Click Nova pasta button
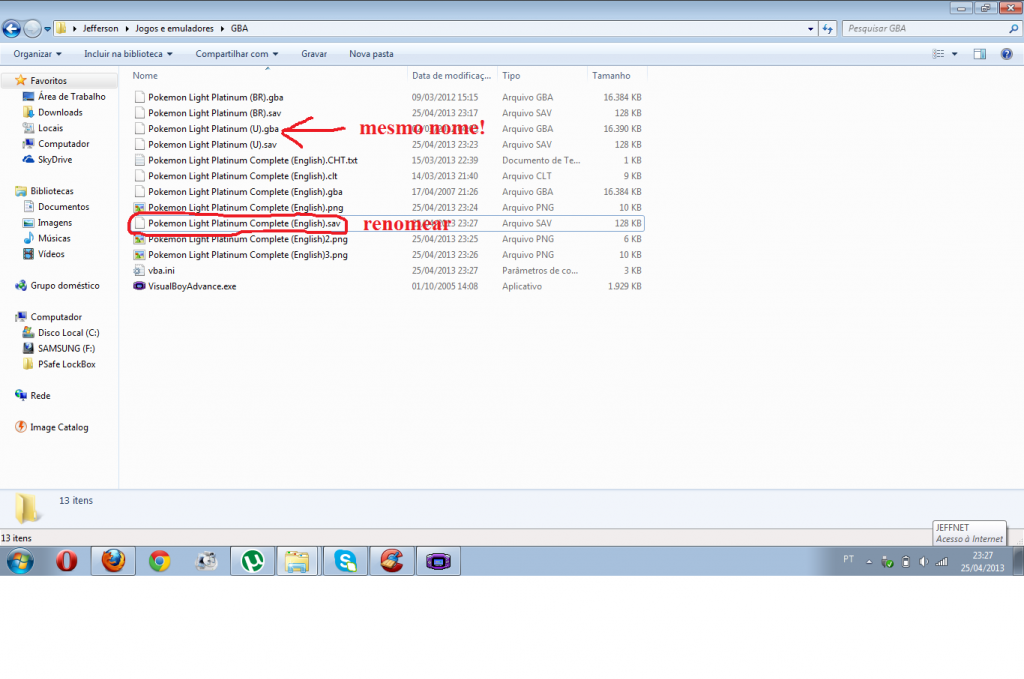The height and width of the screenshot is (679, 1024). [x=371, y=54]
